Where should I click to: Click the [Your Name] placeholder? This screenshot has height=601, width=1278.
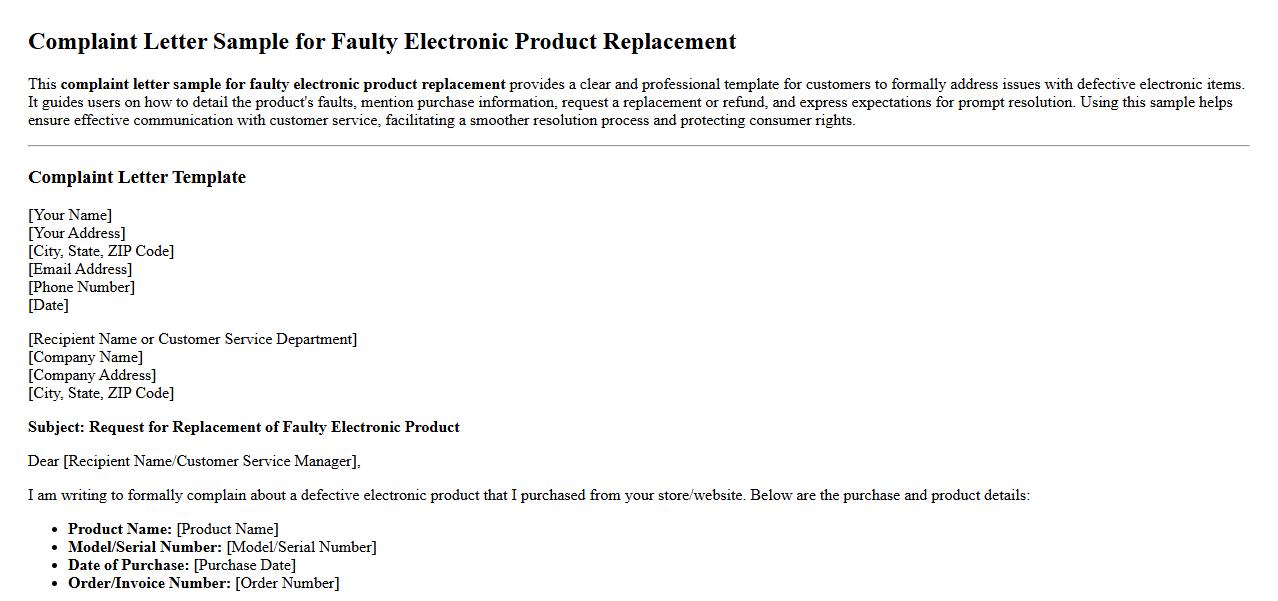click(70, 215)
